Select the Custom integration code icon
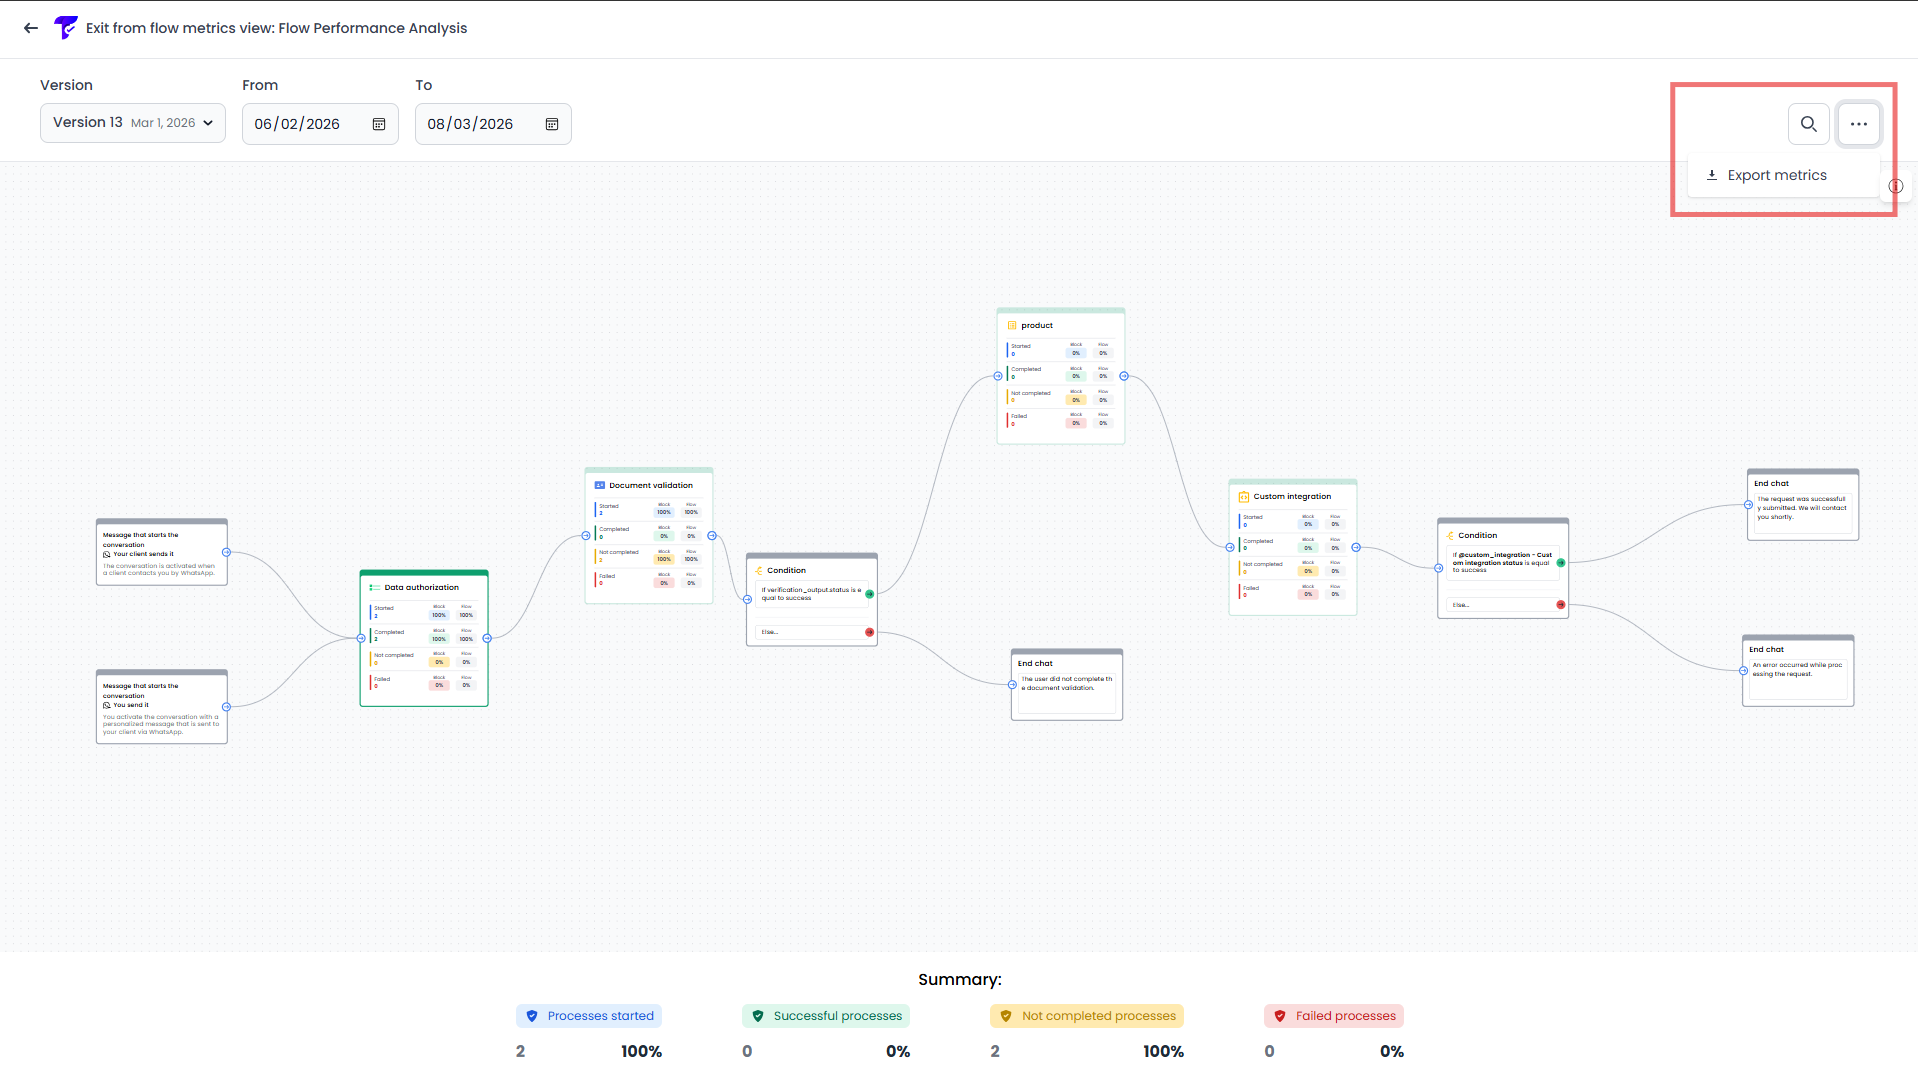Image resolution: width=1918 pixels, height=1078 pixels. (1242, 496)
